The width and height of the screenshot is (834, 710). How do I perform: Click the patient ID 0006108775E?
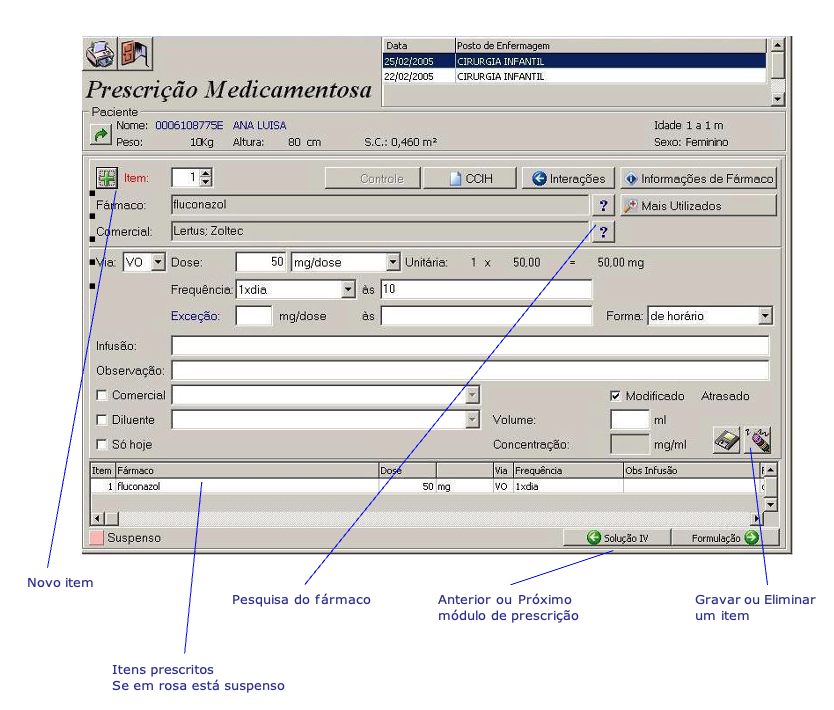point(189,126)
